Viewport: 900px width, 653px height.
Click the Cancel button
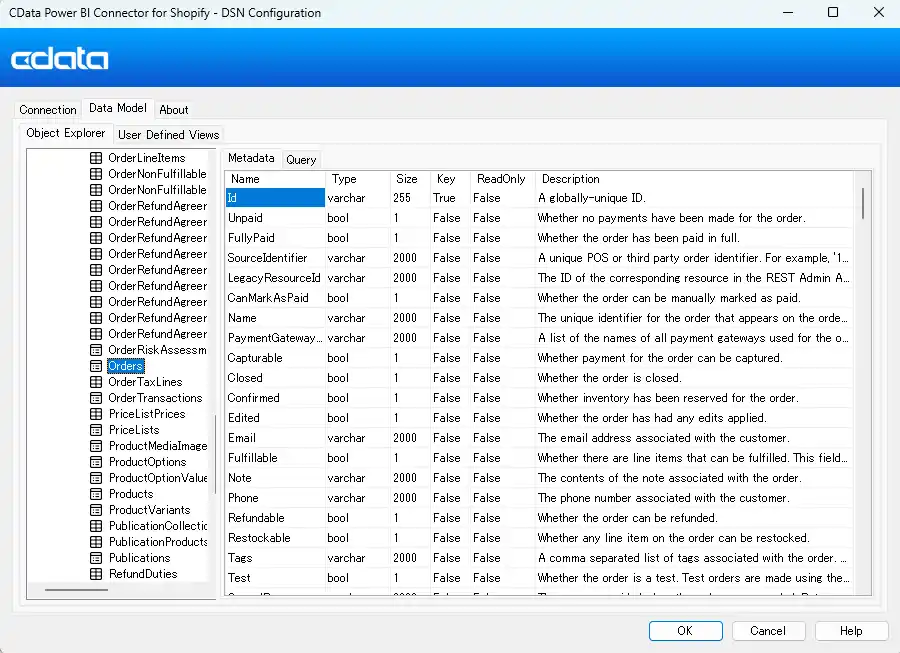tap(768, 631)
